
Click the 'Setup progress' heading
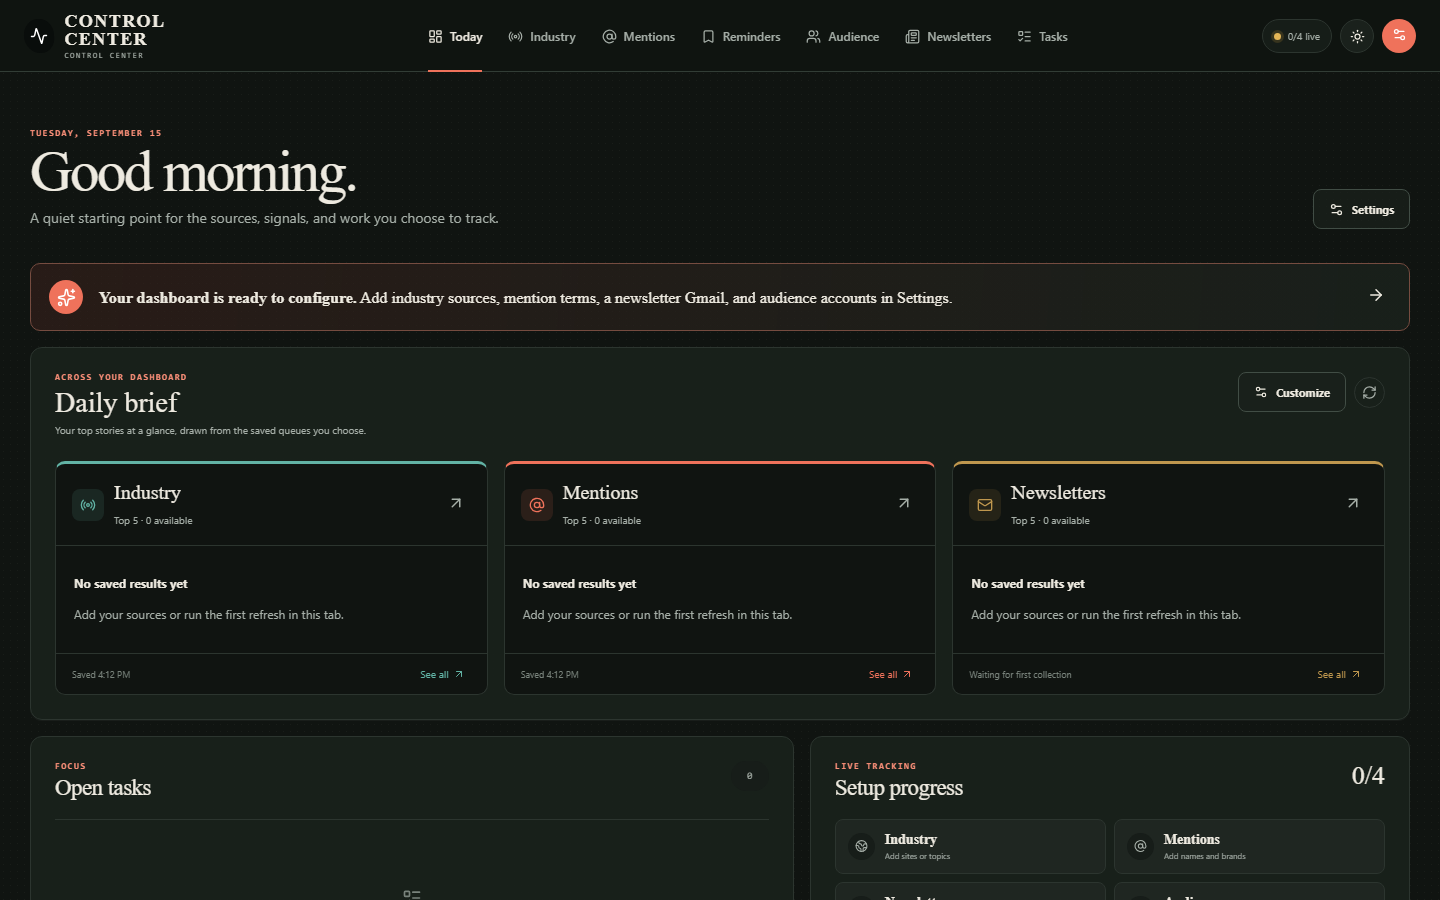(899, 788)
